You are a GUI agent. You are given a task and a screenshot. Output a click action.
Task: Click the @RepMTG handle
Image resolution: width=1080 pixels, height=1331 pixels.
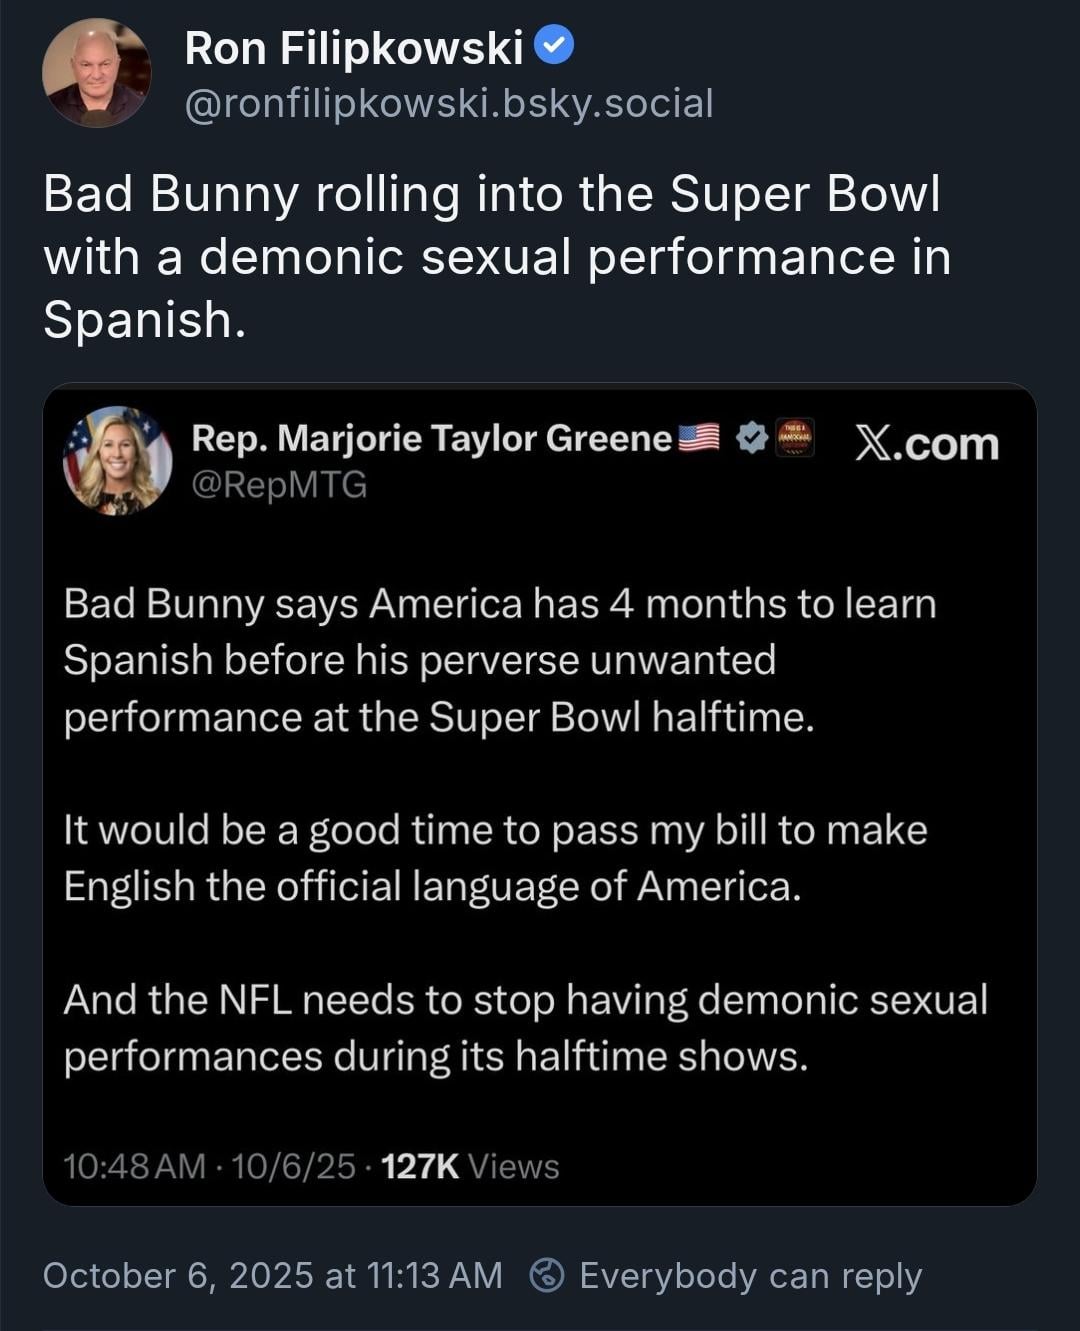(x=279, y=485)
